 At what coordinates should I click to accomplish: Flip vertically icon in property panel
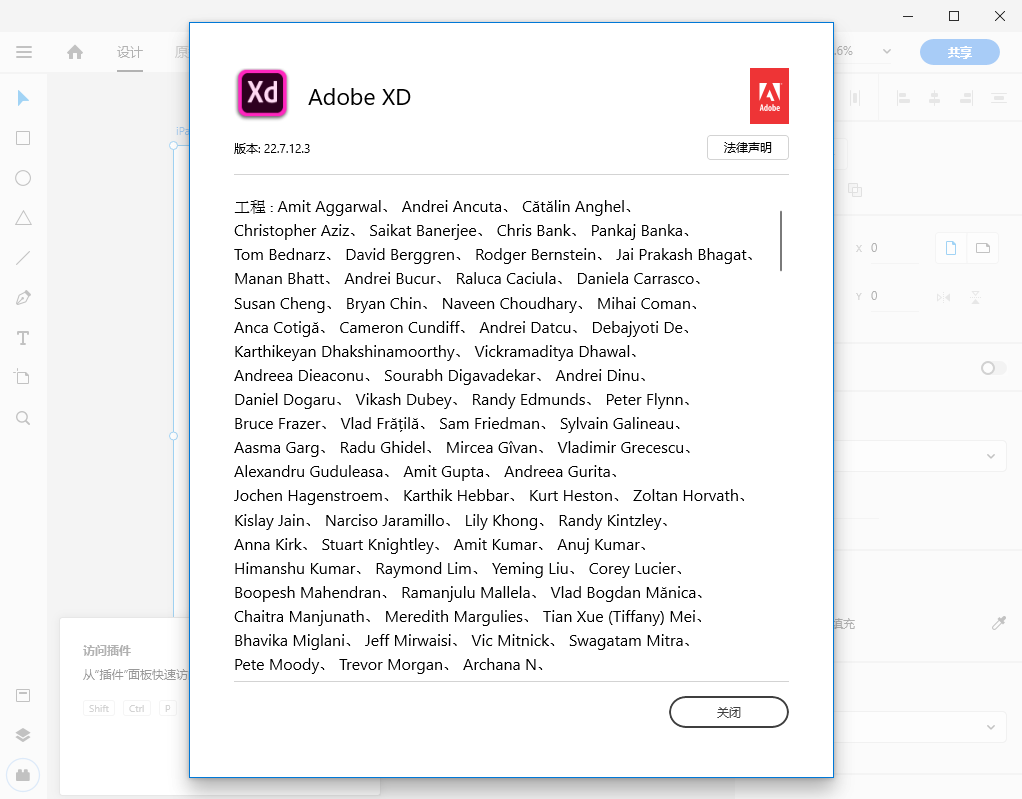point(975,297)
